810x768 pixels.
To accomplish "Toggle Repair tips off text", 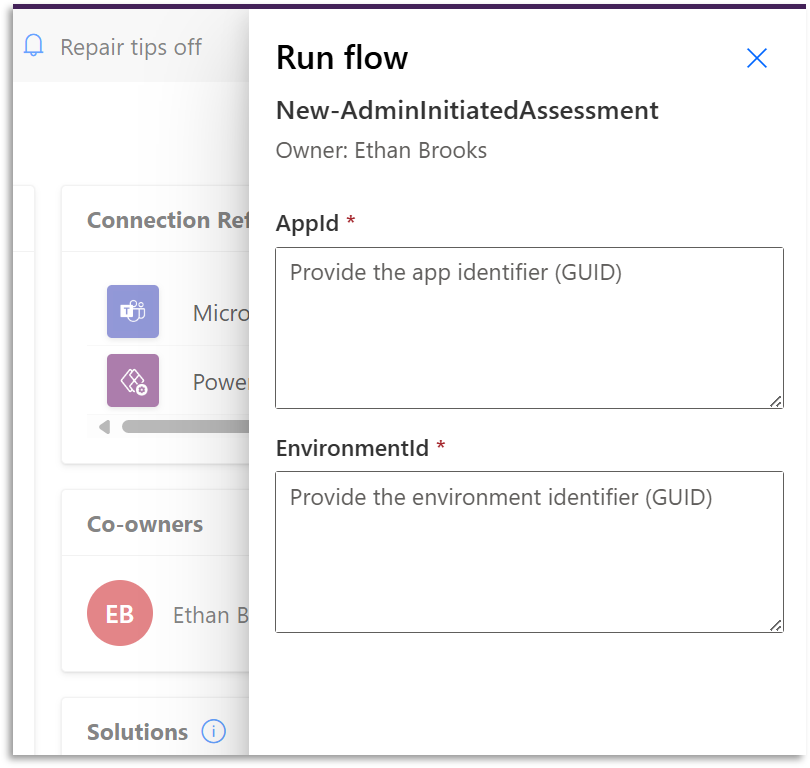I will [131, 48].
